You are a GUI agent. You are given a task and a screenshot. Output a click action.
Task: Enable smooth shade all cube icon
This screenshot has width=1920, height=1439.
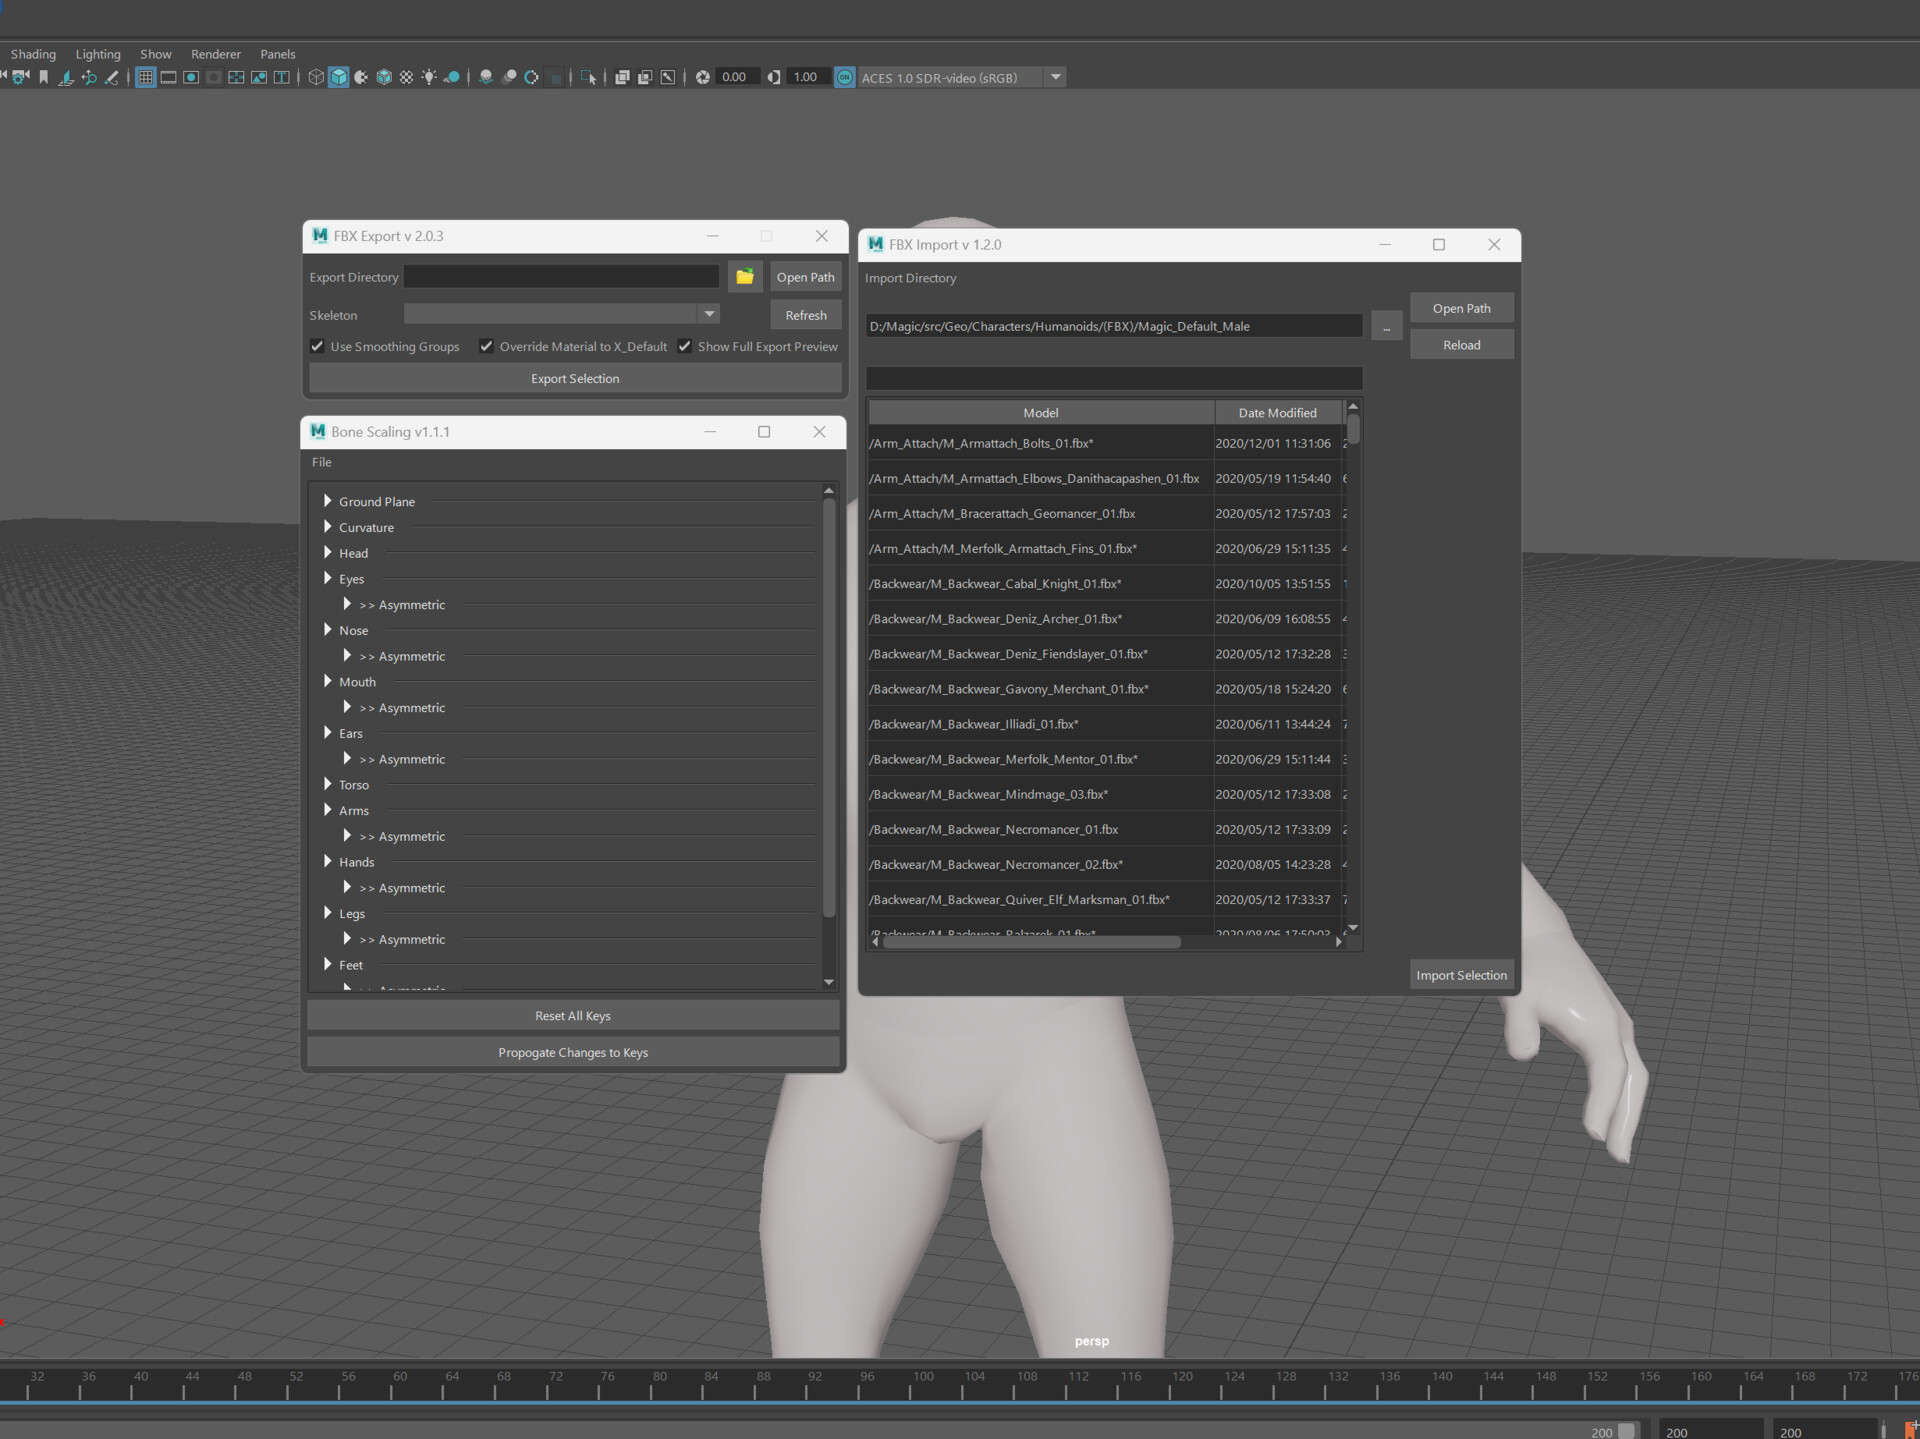pos(339,77)
